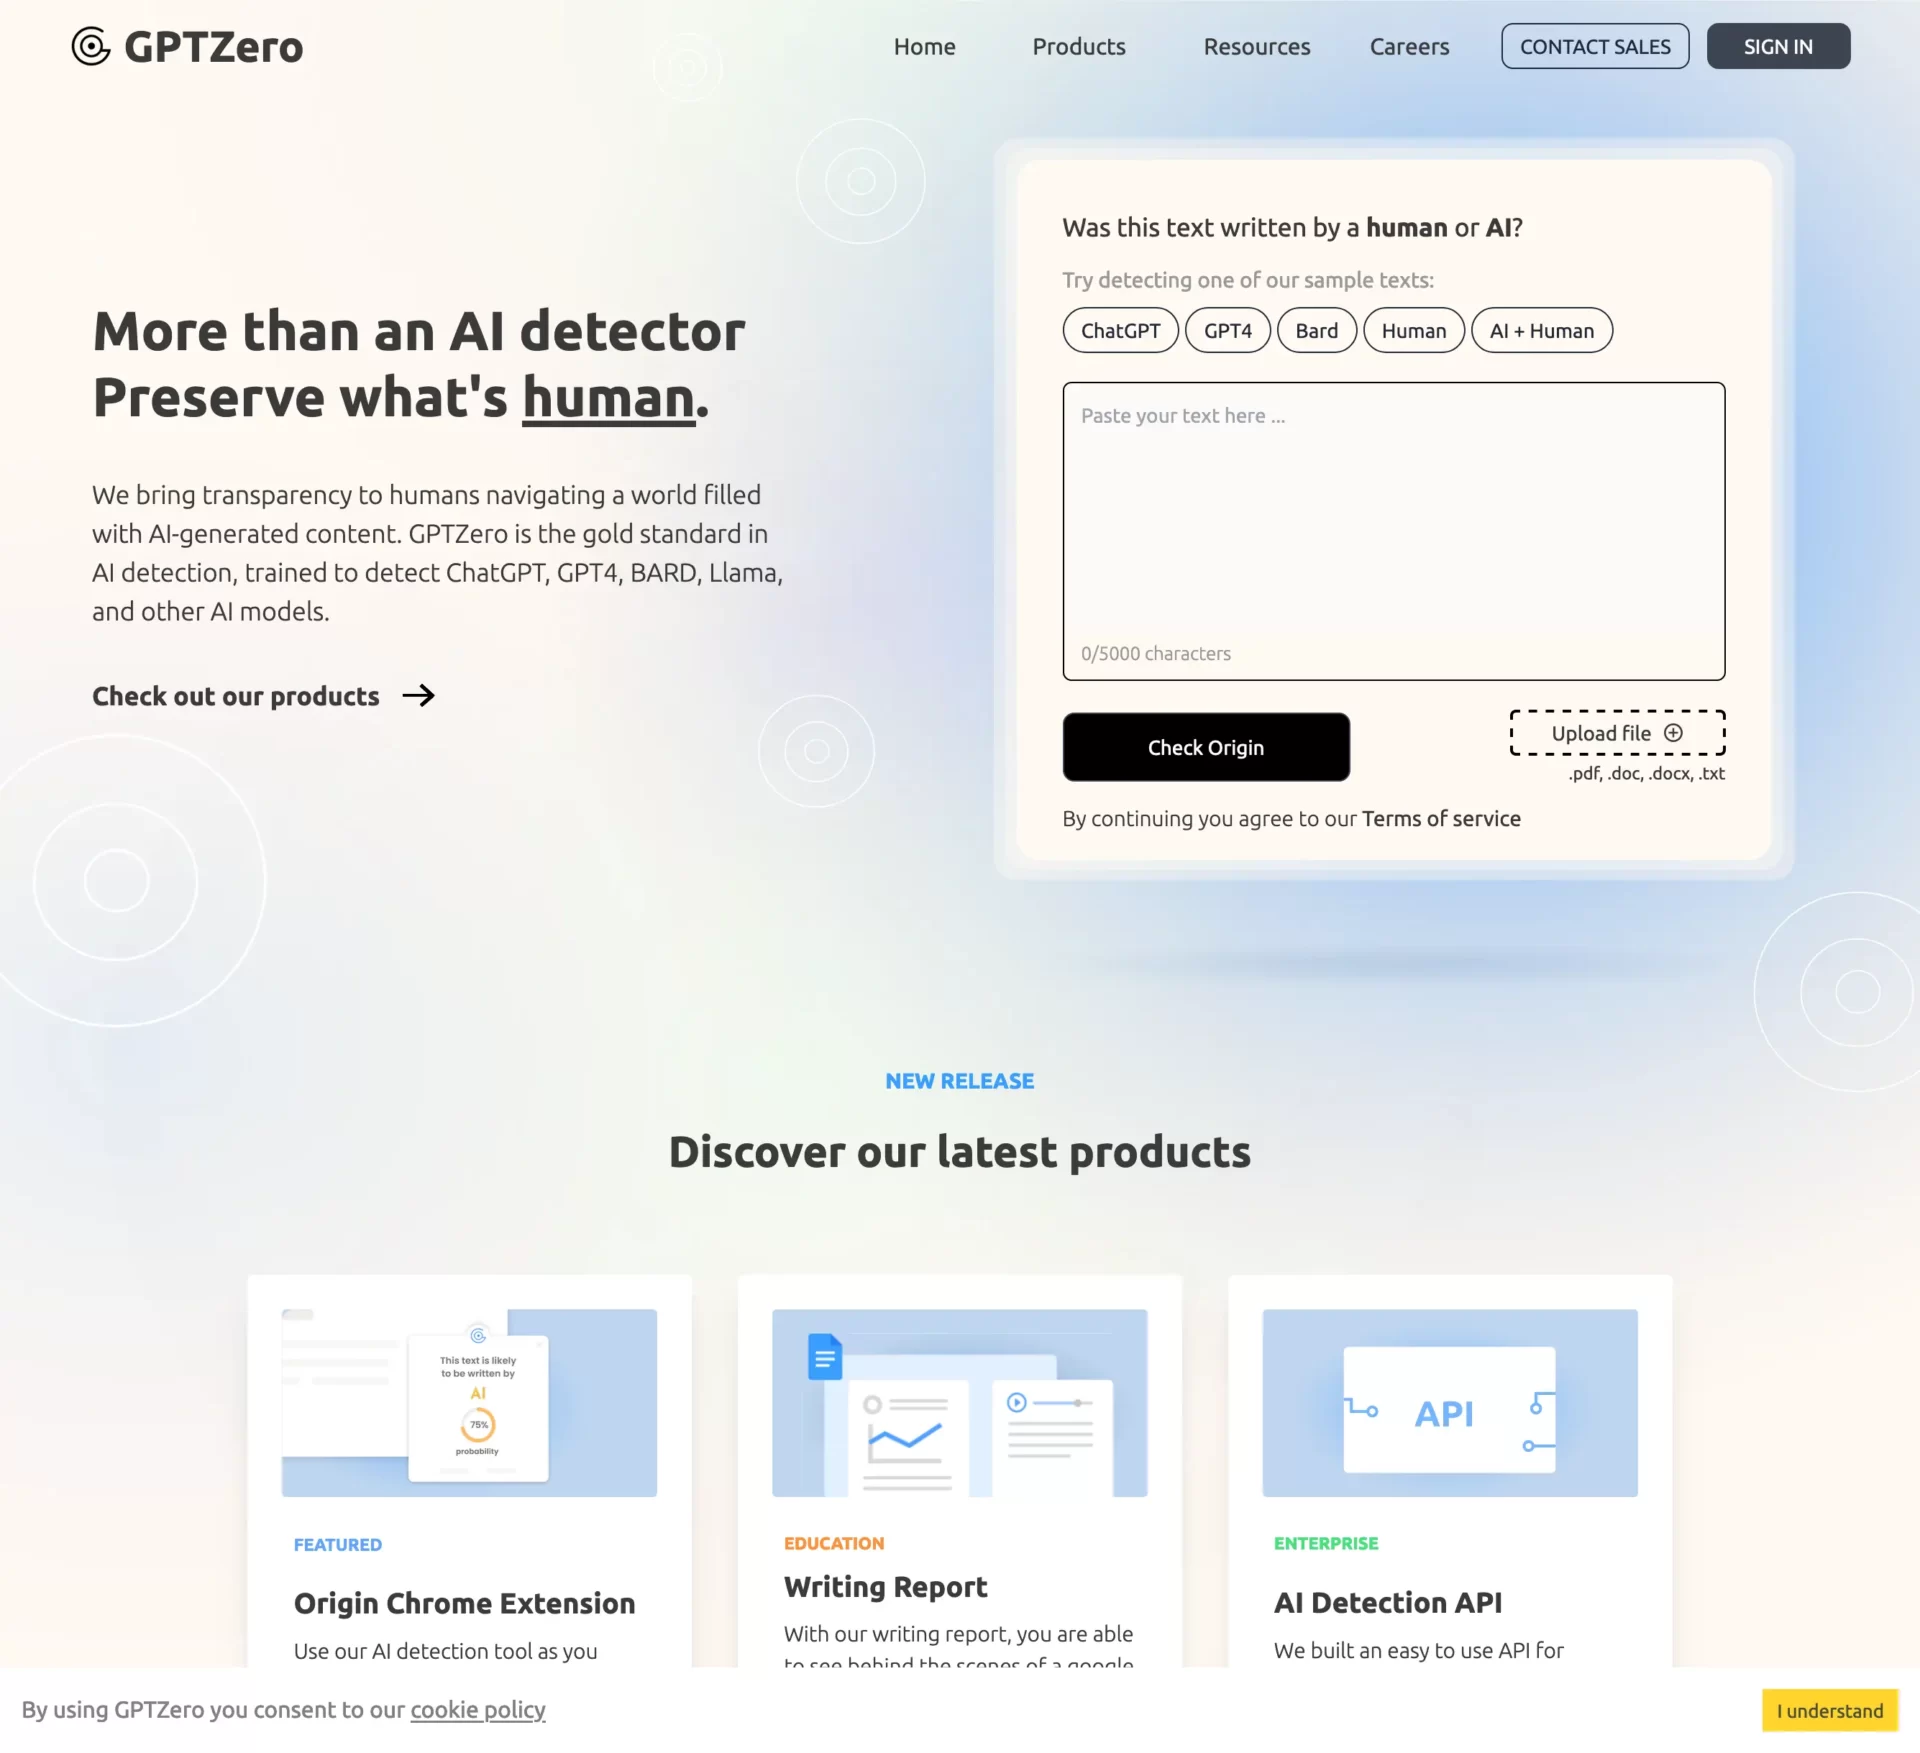Image resolution: width=1920 pixels, height=1753 pixels.
Task: Open the Resources navigation menu
Action: [1256, 46]
